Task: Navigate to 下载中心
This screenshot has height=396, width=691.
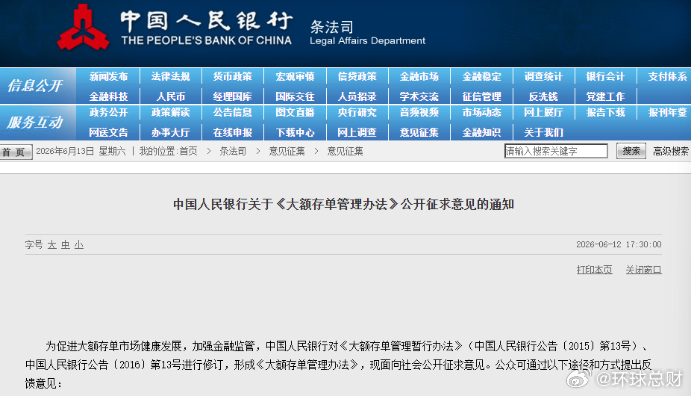Action: [x=295, y=132]
